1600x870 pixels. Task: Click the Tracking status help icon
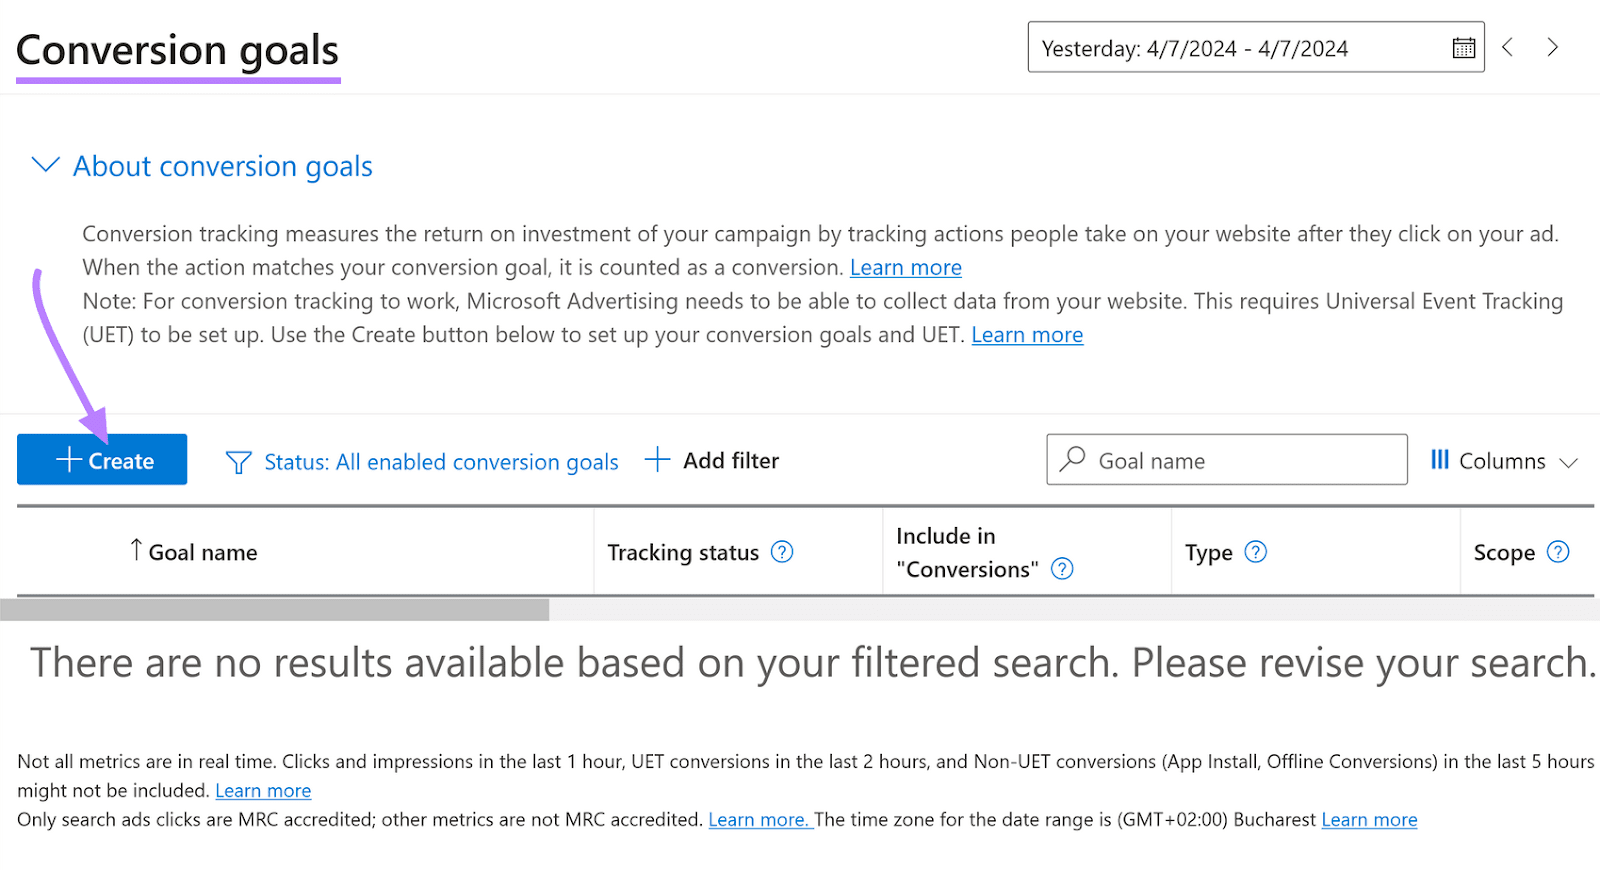[782, 552]
